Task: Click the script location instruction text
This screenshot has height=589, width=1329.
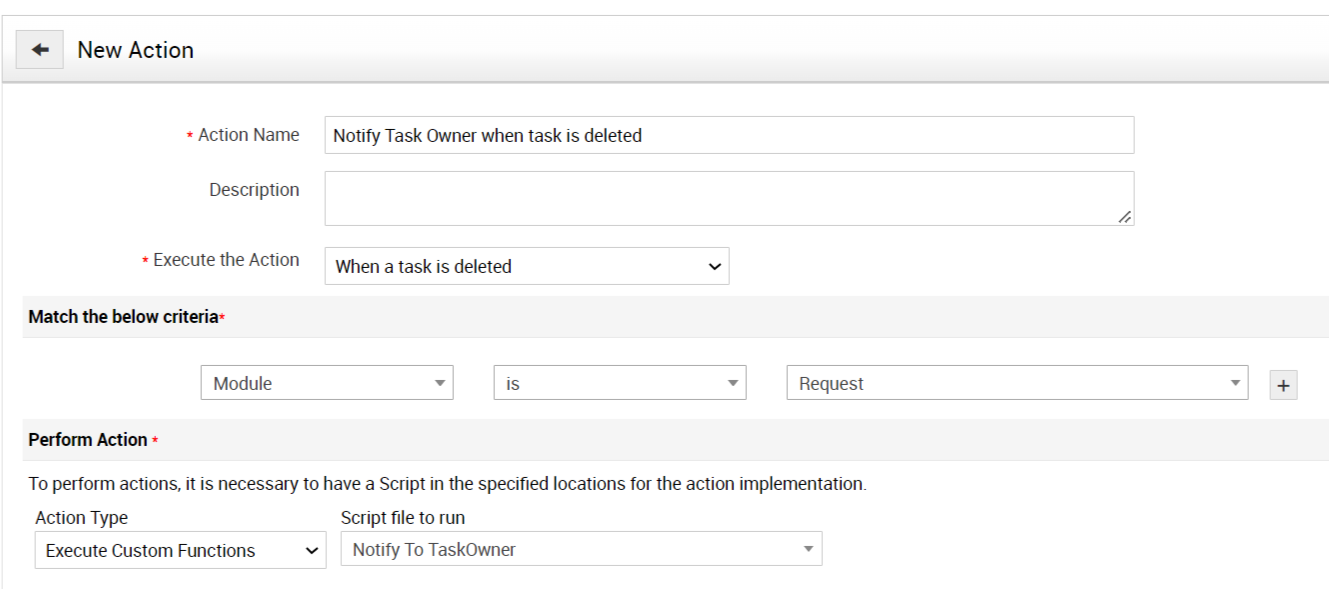Action: (447, 484)
